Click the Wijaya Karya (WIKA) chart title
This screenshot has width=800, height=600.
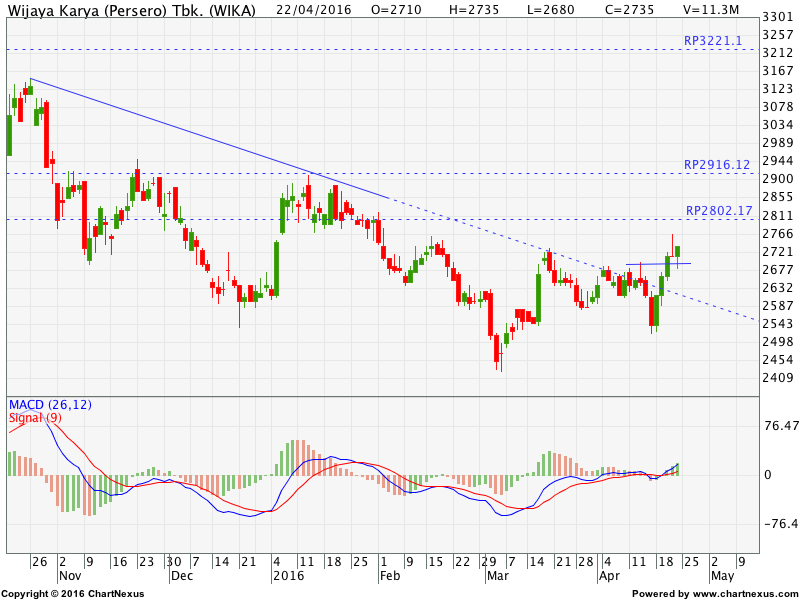pos(131,11)
